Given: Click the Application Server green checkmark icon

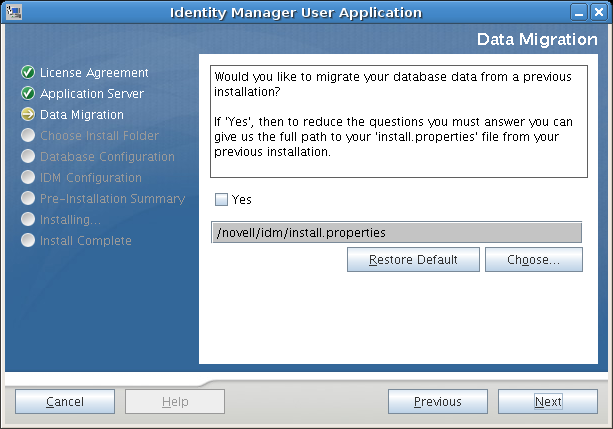Looking at the screenshot, I should (28, 94).
